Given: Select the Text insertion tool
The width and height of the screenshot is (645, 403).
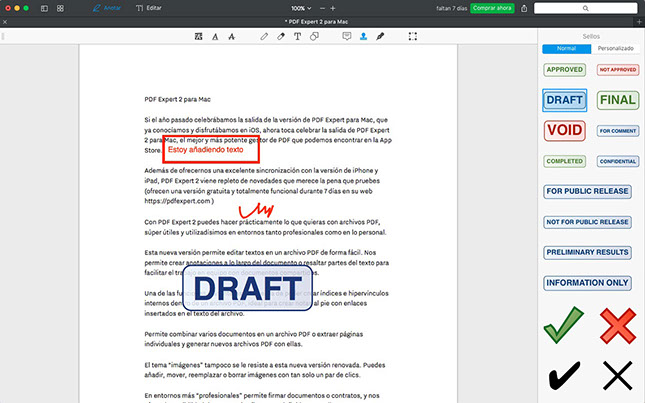Looking at the screenshot, I should point(298,36).
